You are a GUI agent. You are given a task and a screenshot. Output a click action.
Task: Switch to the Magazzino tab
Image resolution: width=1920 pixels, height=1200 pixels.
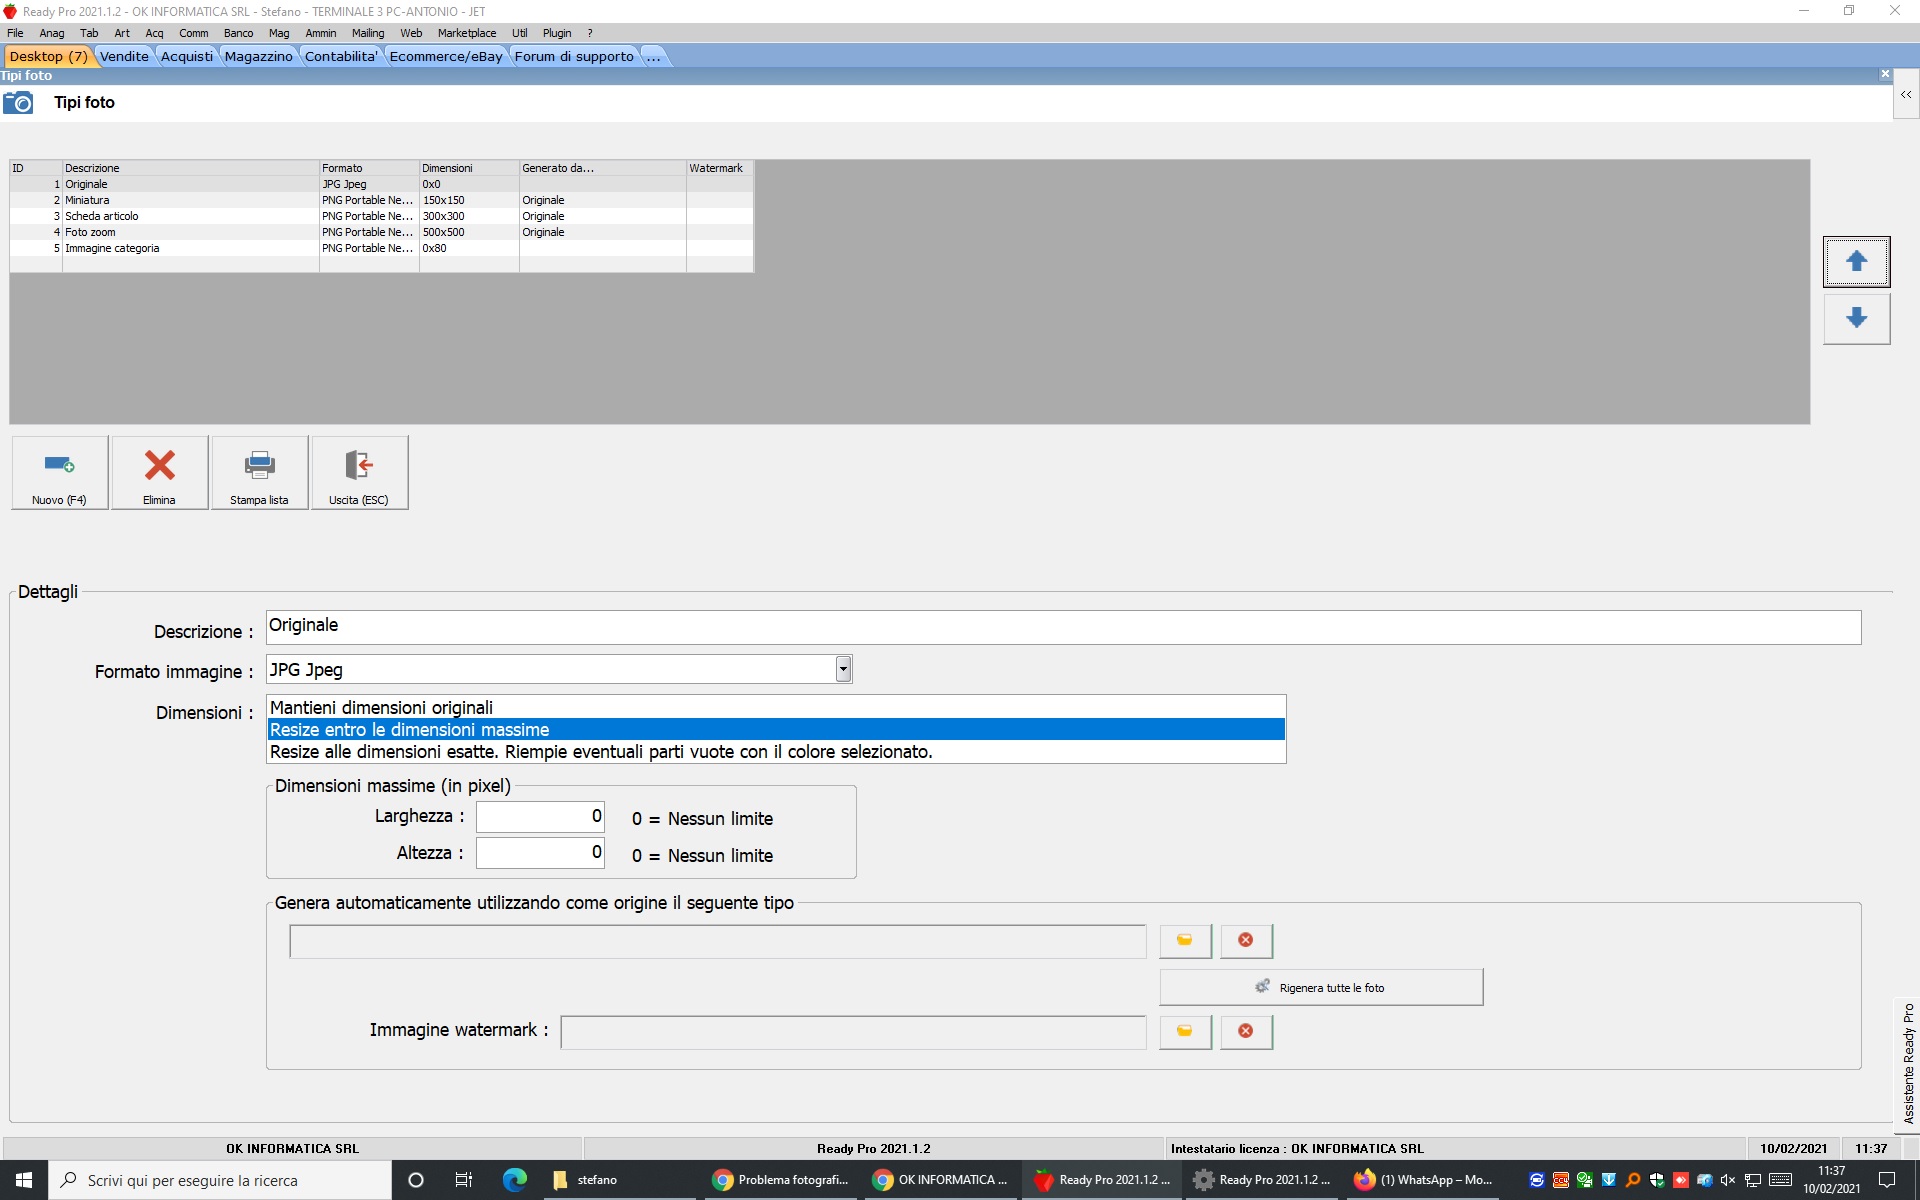click(258, 57)
